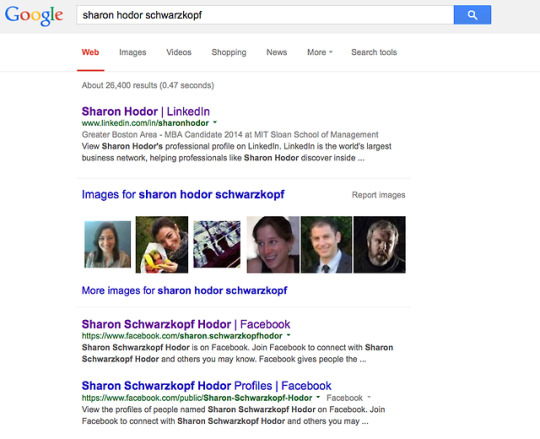540x439 pixels.
Task: Click the www.linkedin.com/in/sharonhodor green URL
Action: pos(145,123)
